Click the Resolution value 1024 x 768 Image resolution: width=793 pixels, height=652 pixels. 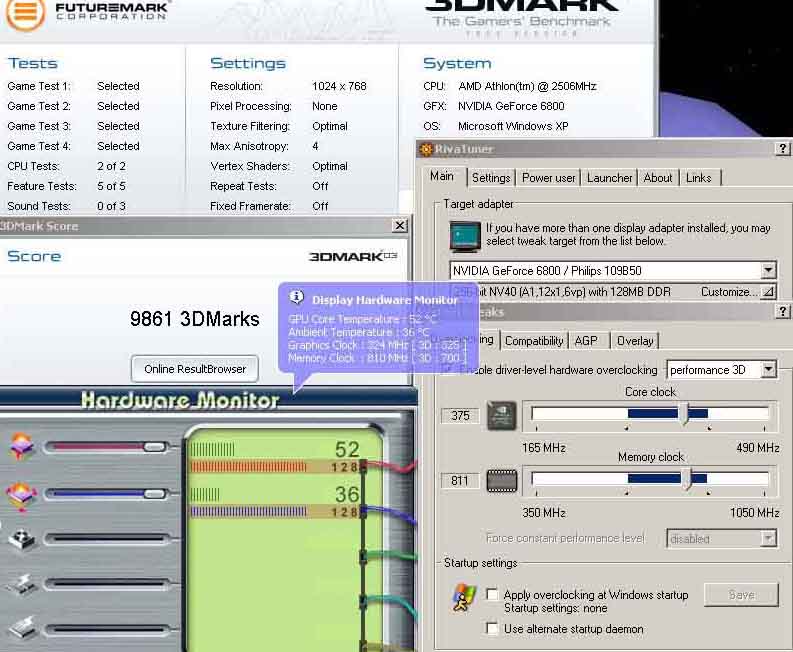pos(339,86)
